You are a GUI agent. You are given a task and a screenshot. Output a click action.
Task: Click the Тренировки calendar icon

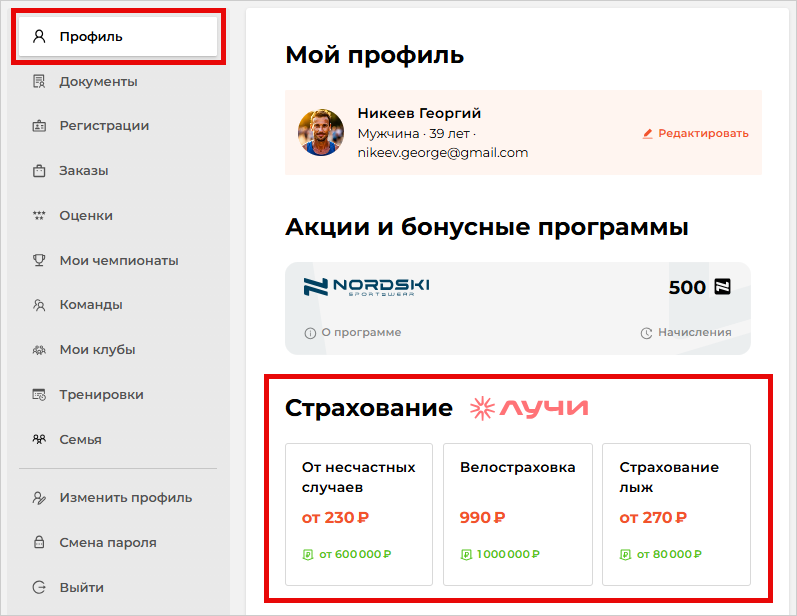coord(39,394)
